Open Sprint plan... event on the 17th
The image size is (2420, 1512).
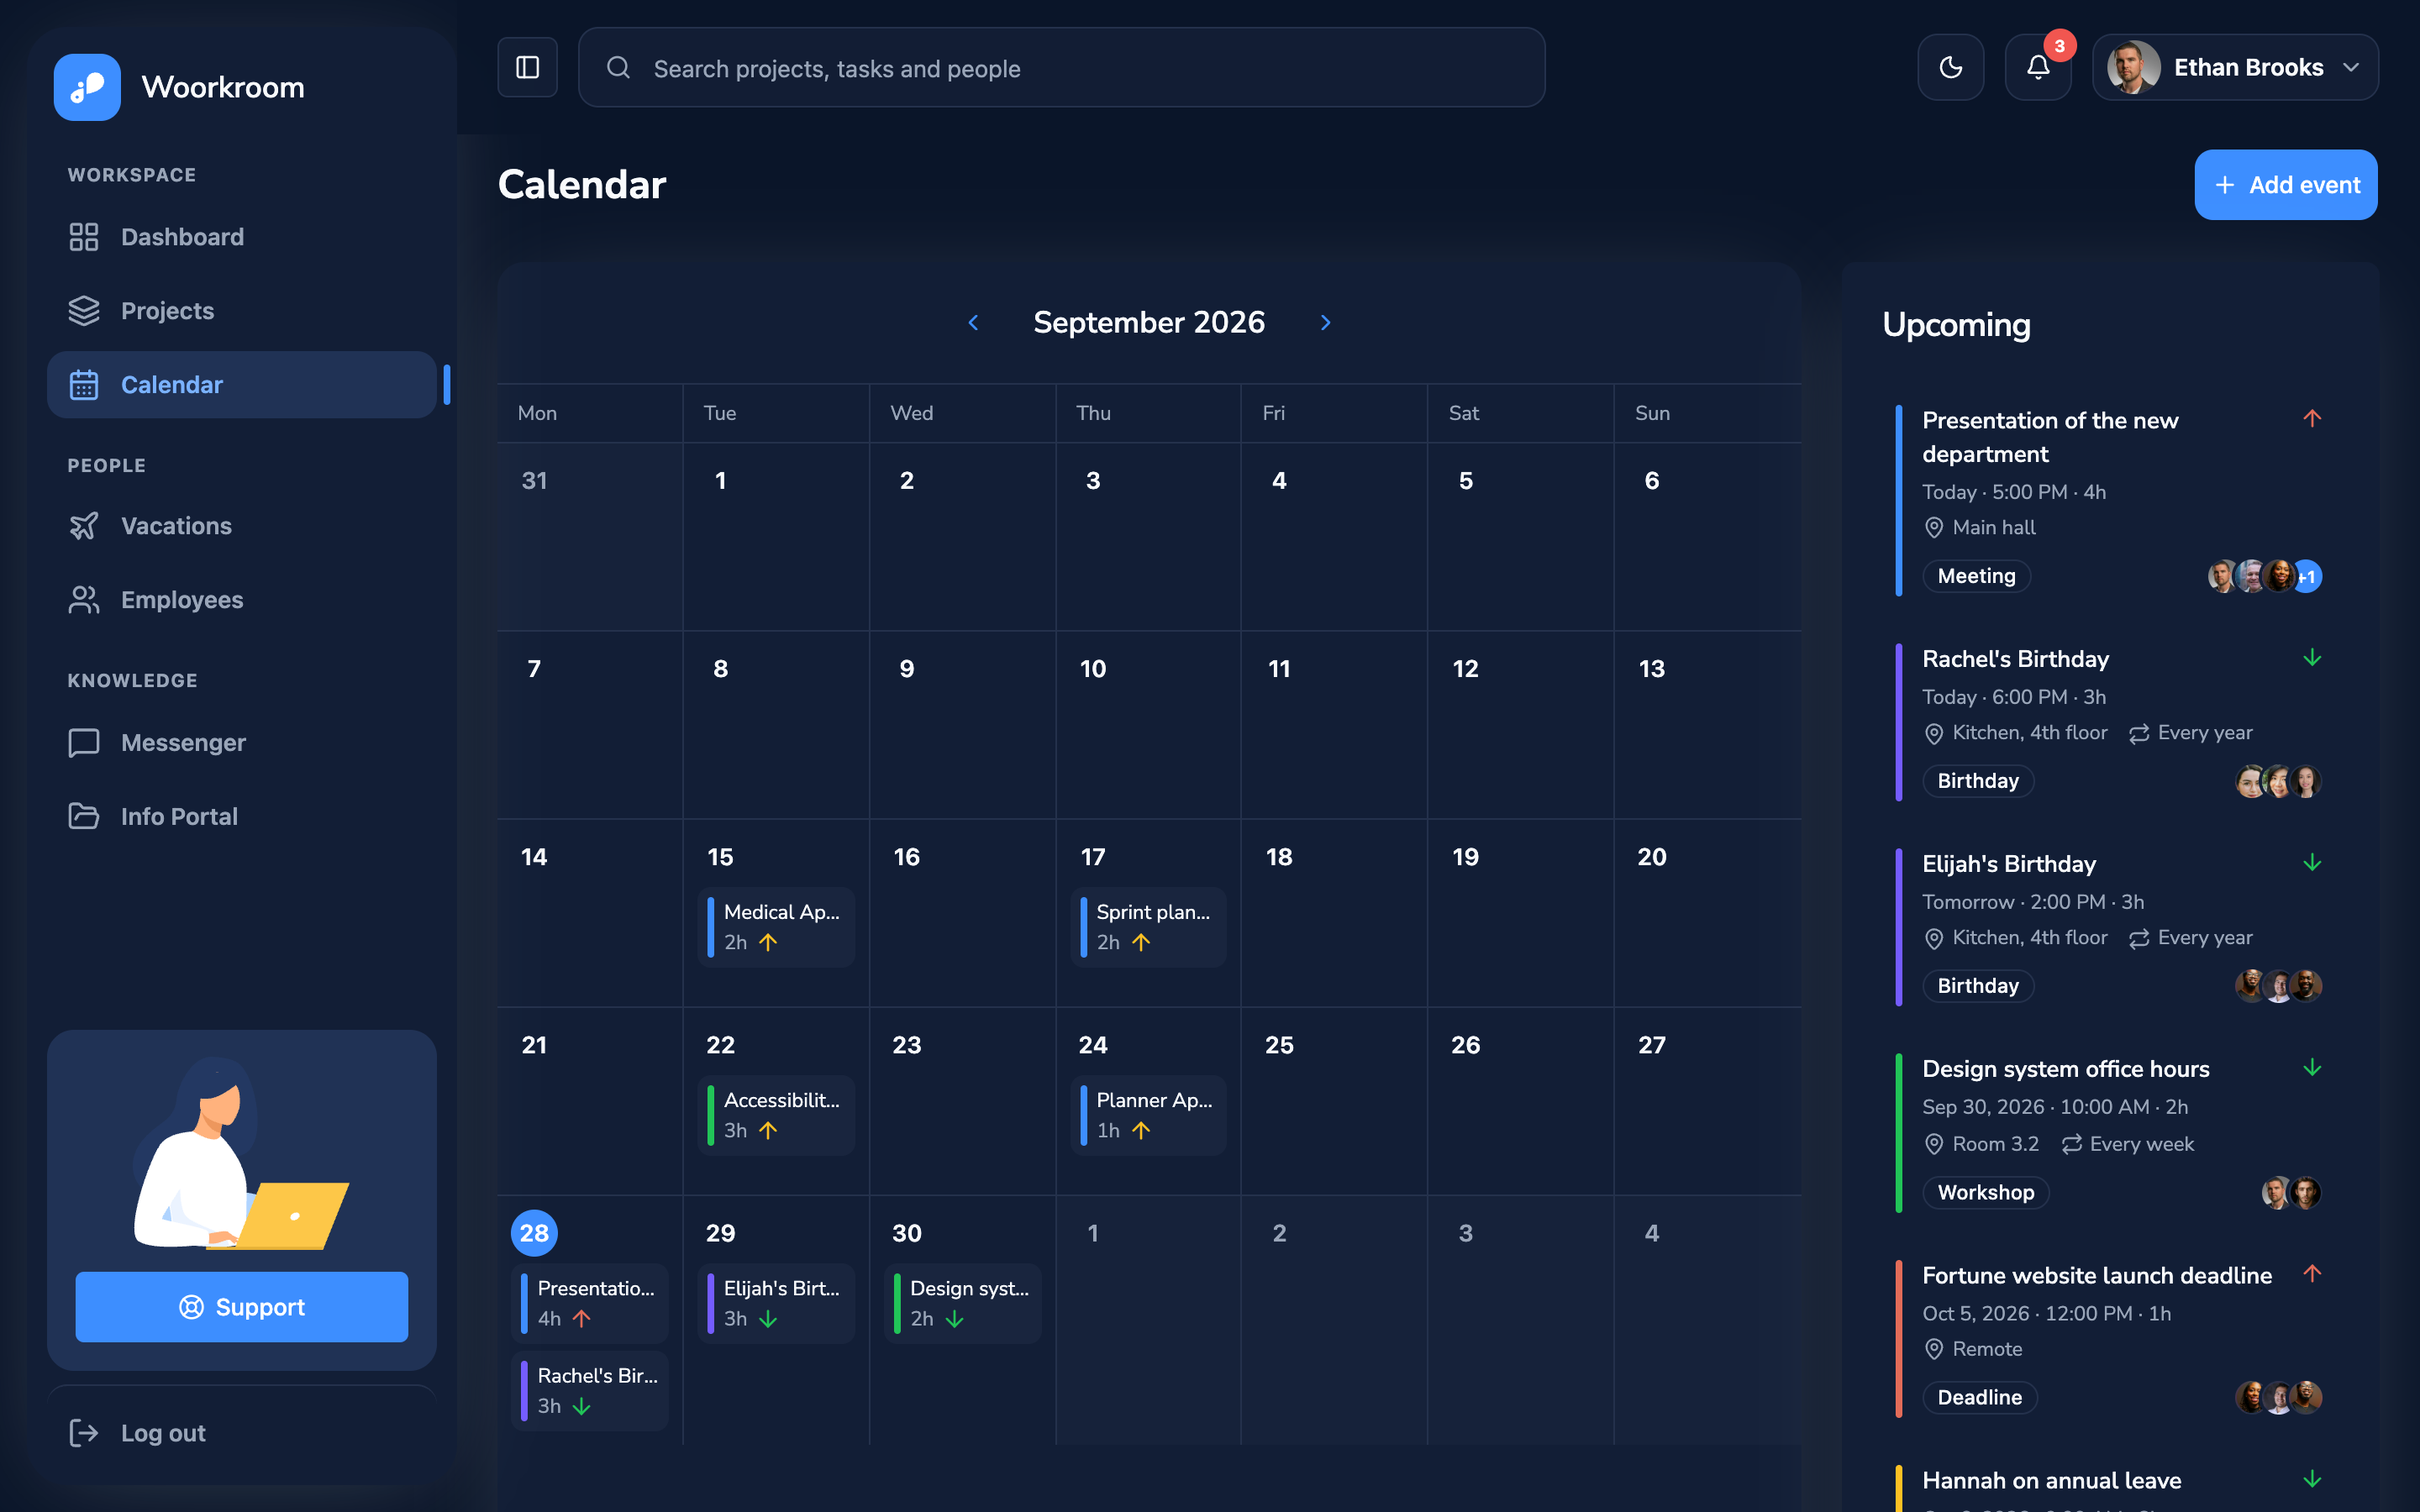(x=1149, y=927)
